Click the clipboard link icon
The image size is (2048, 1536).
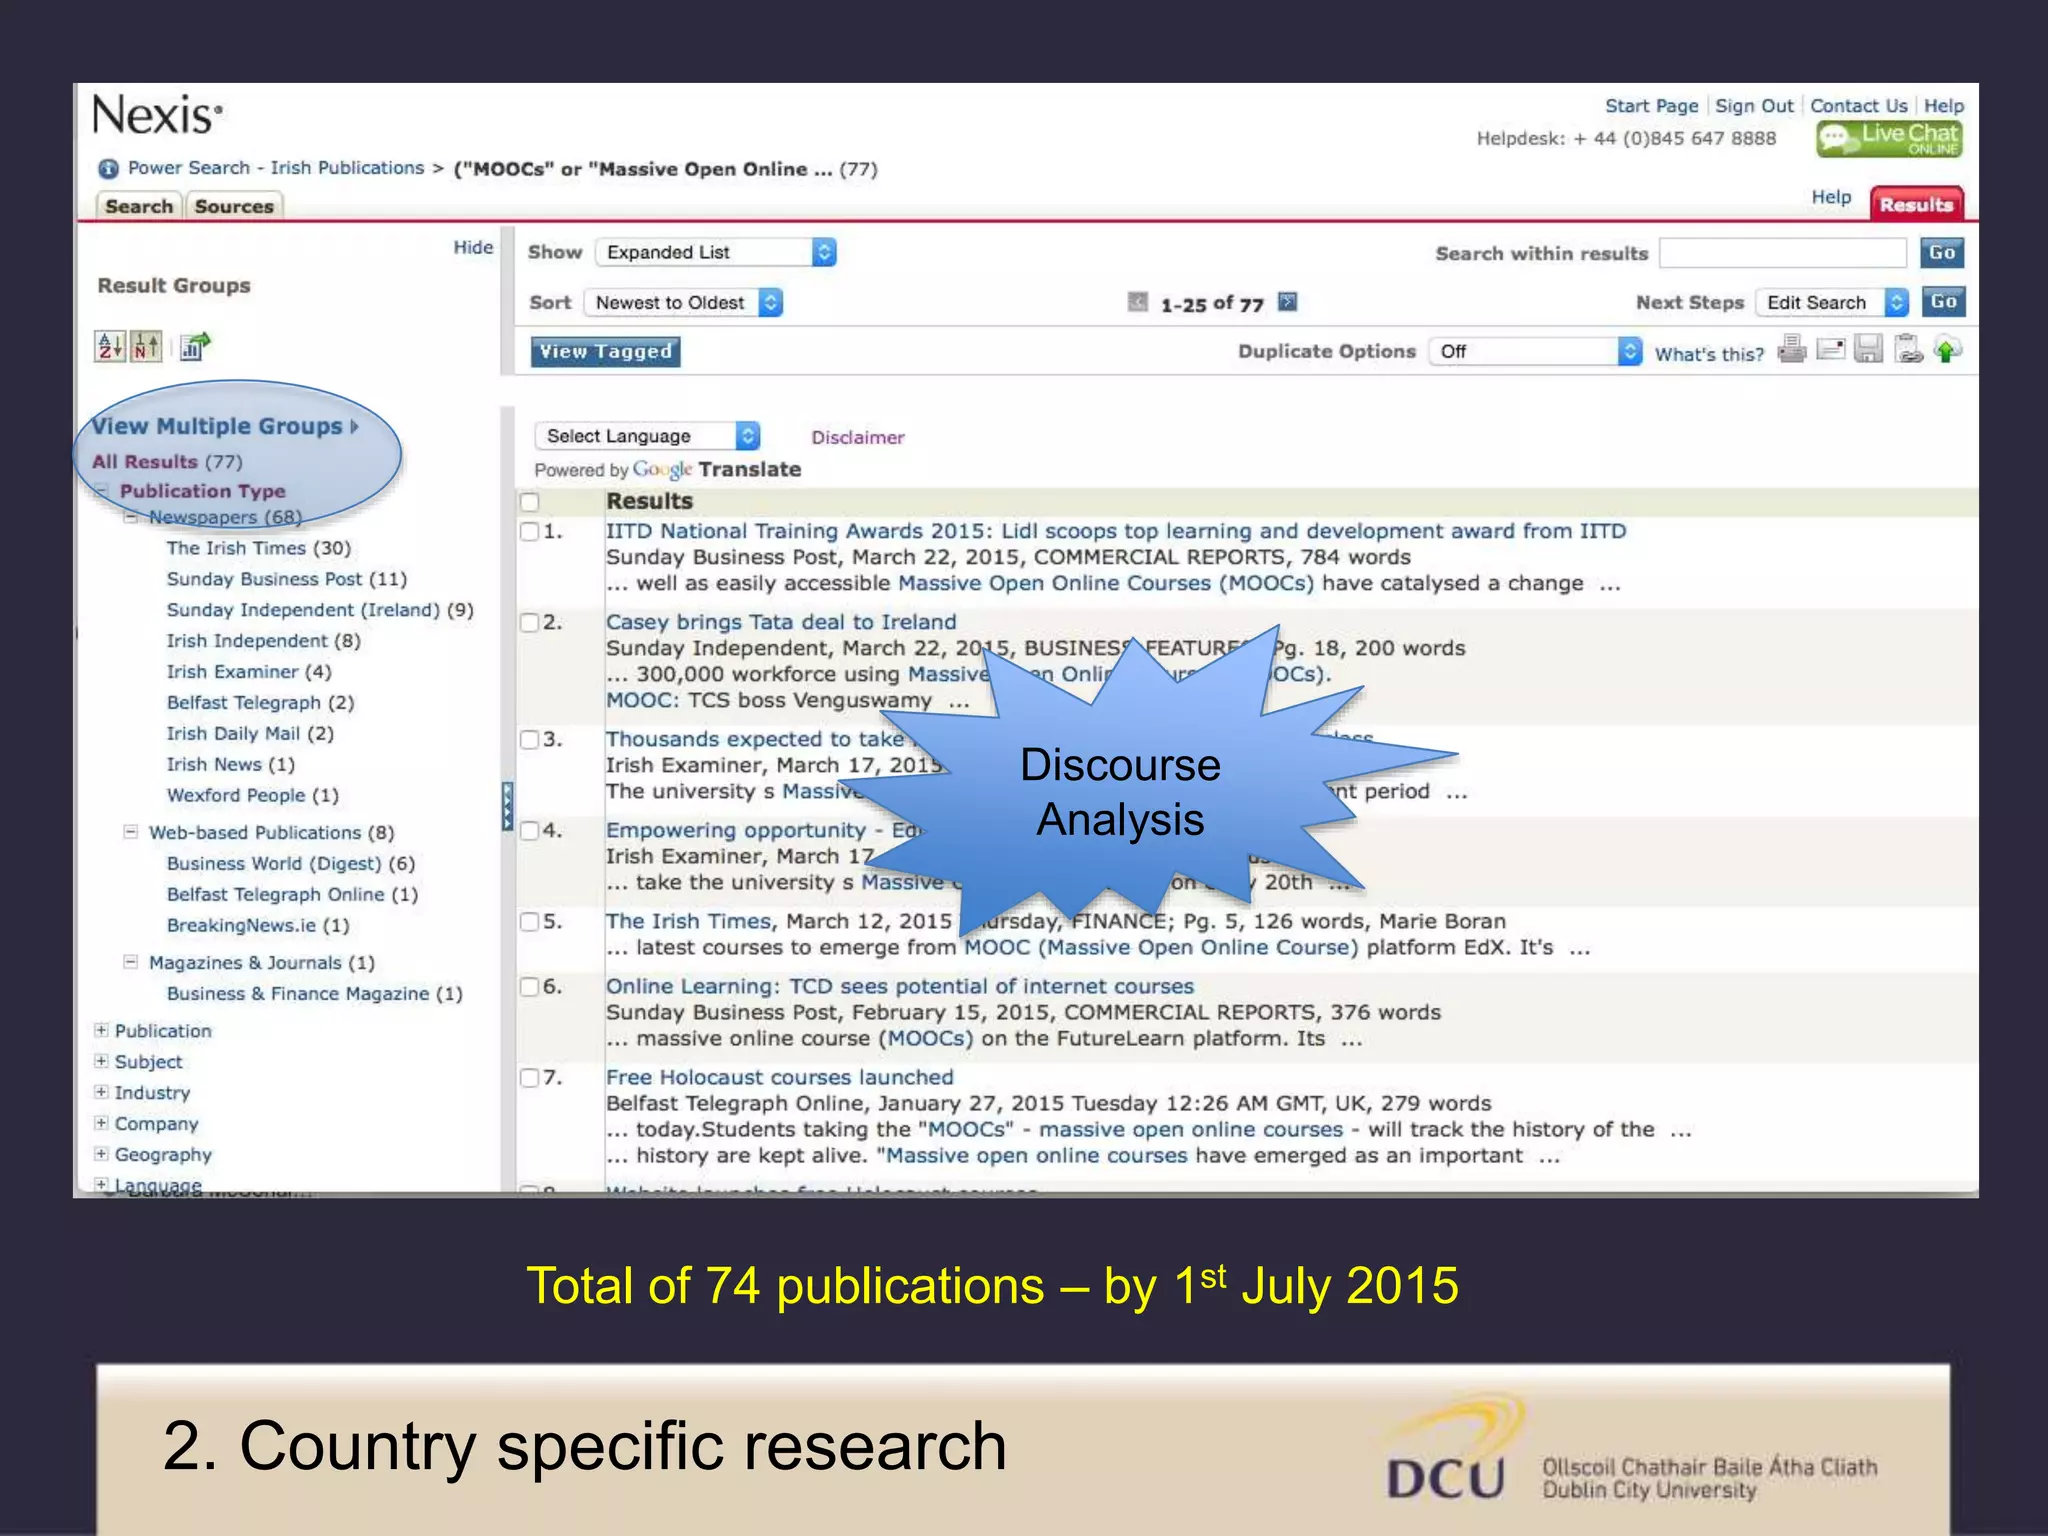point(1908,350)
